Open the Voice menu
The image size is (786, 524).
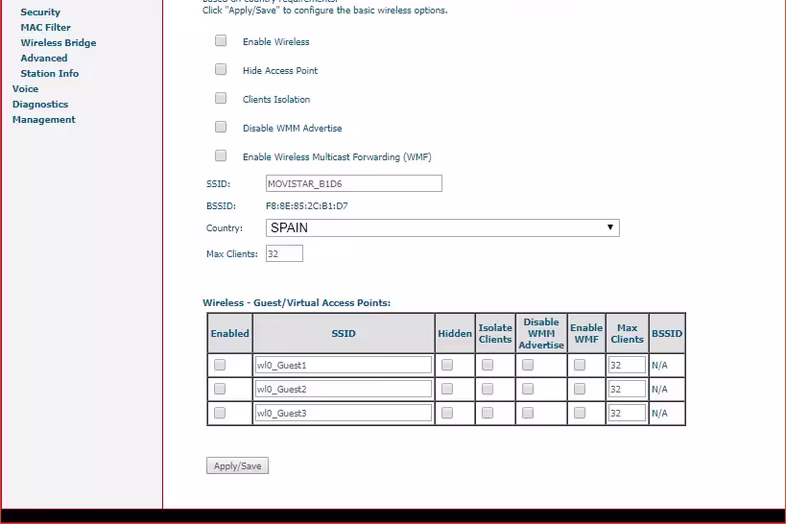[25, 89]
